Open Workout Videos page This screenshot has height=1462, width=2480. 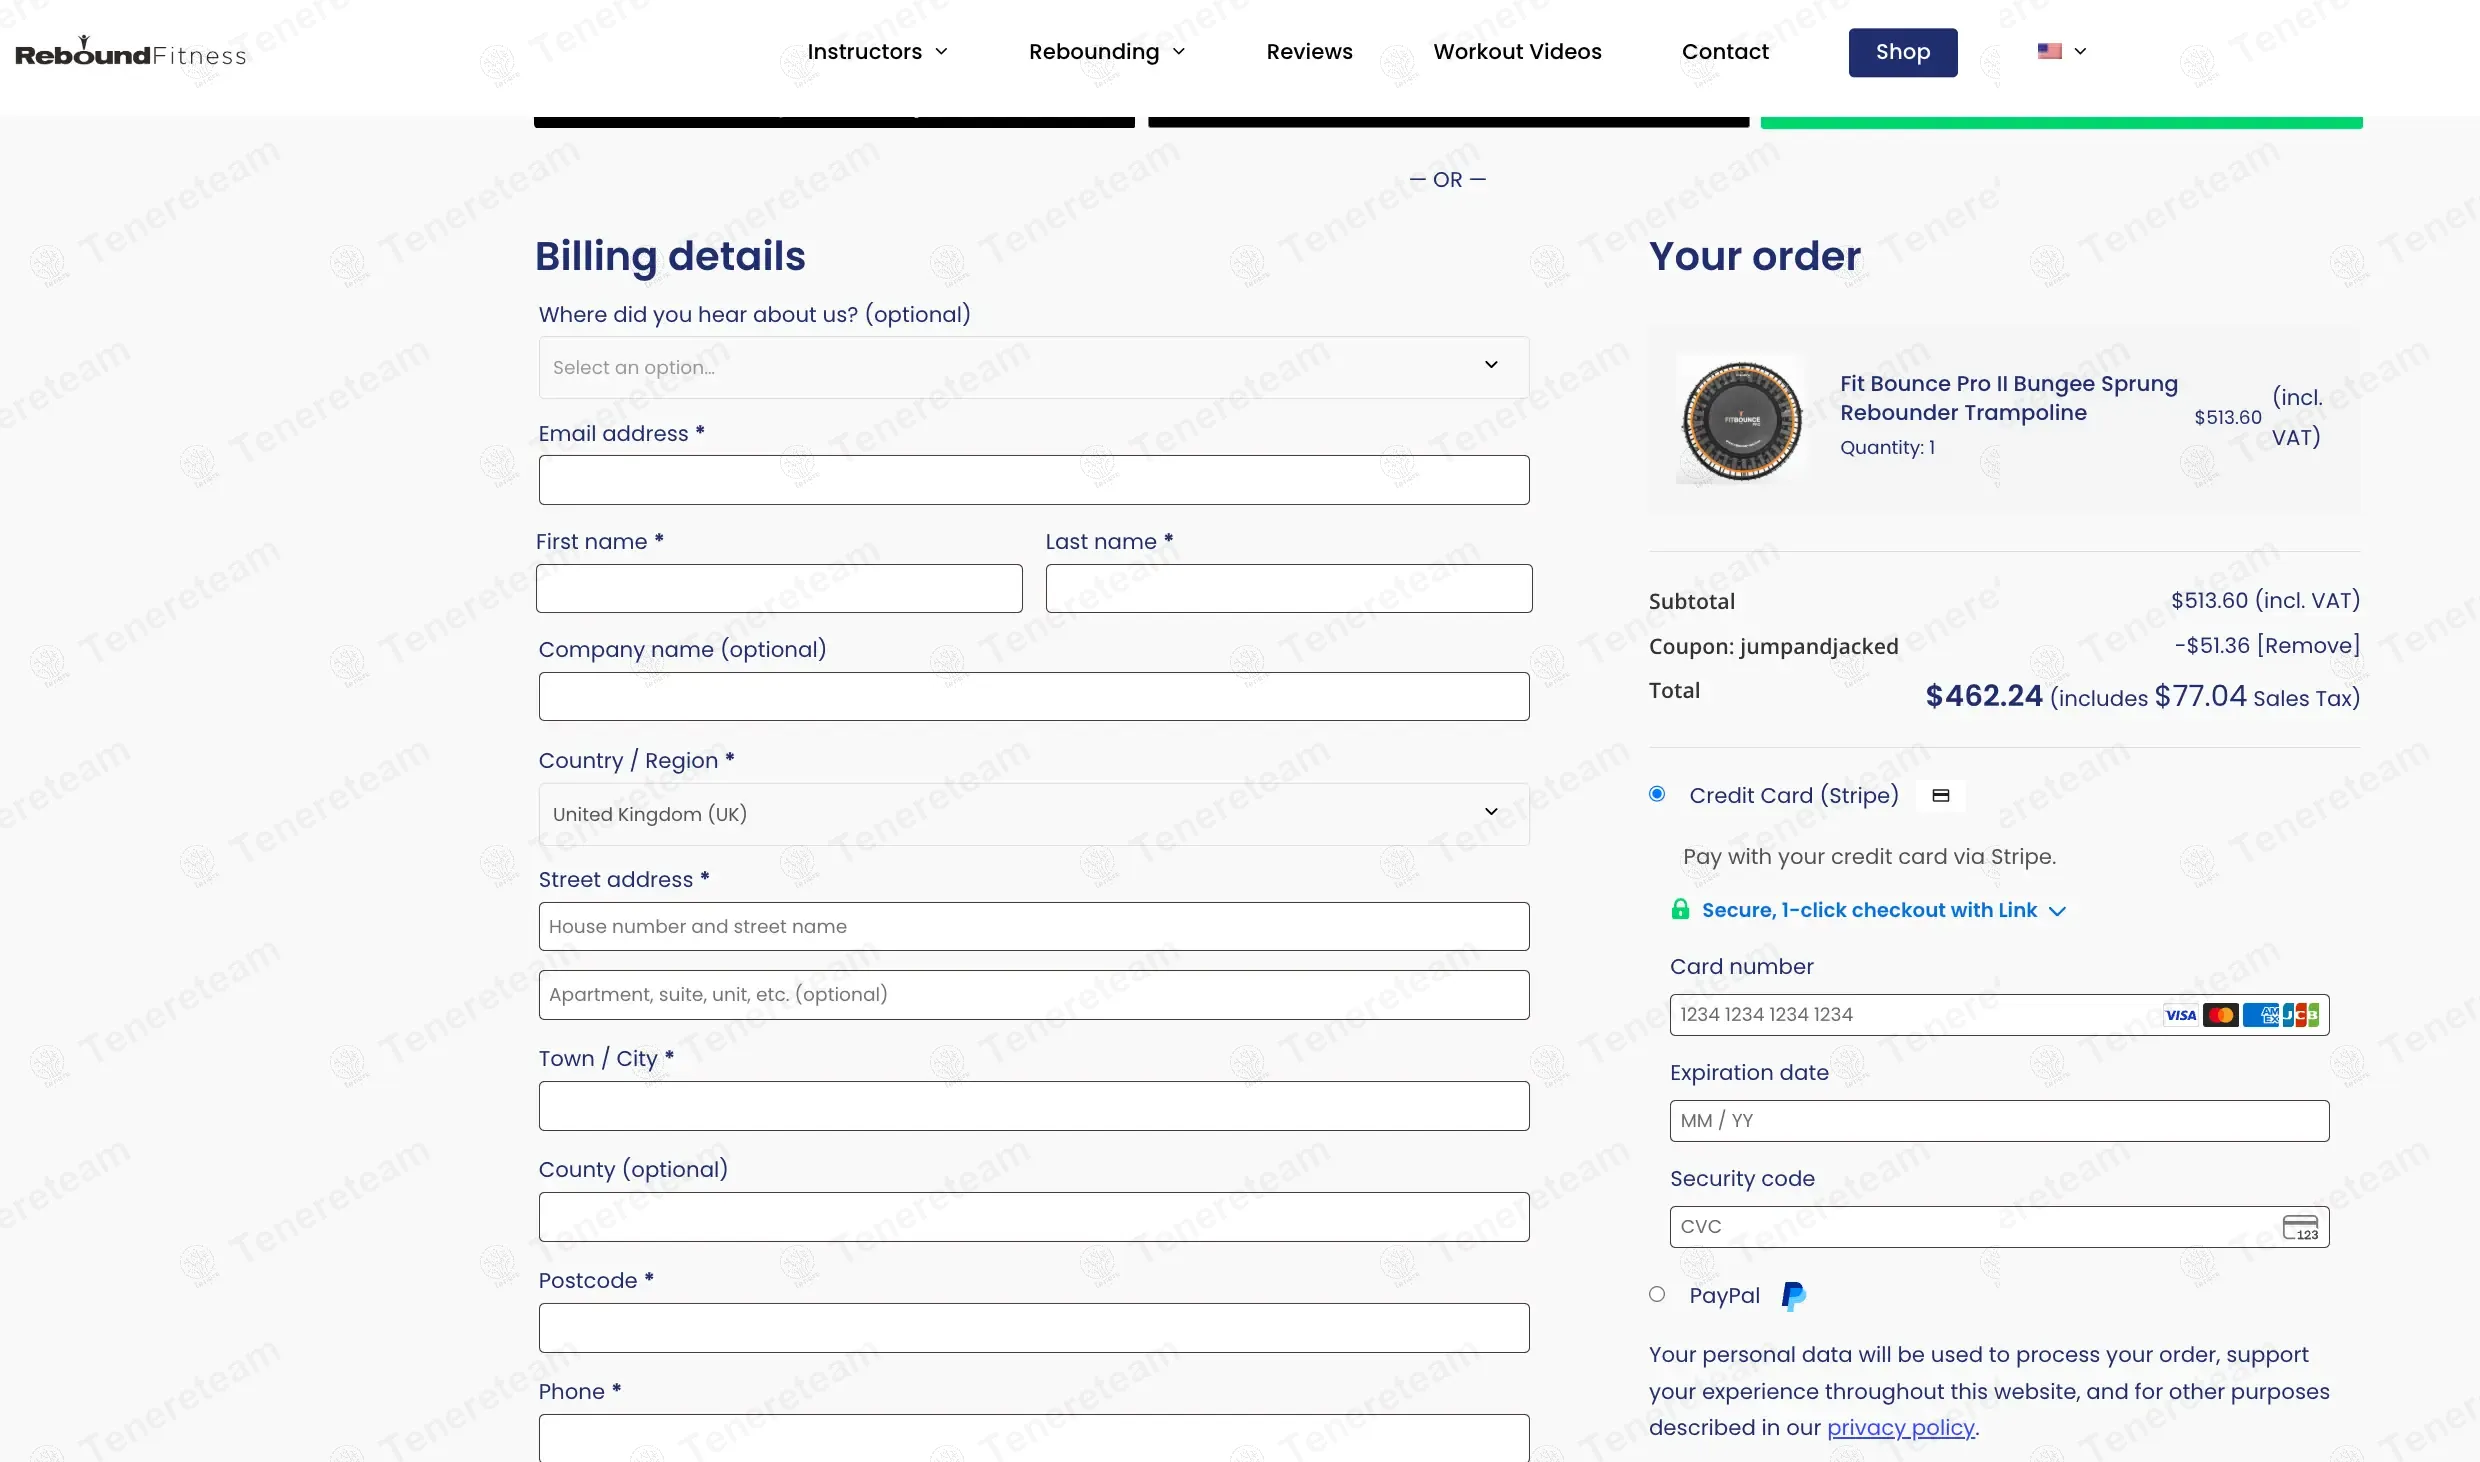pyautogui.click(x=1517, y=52)
